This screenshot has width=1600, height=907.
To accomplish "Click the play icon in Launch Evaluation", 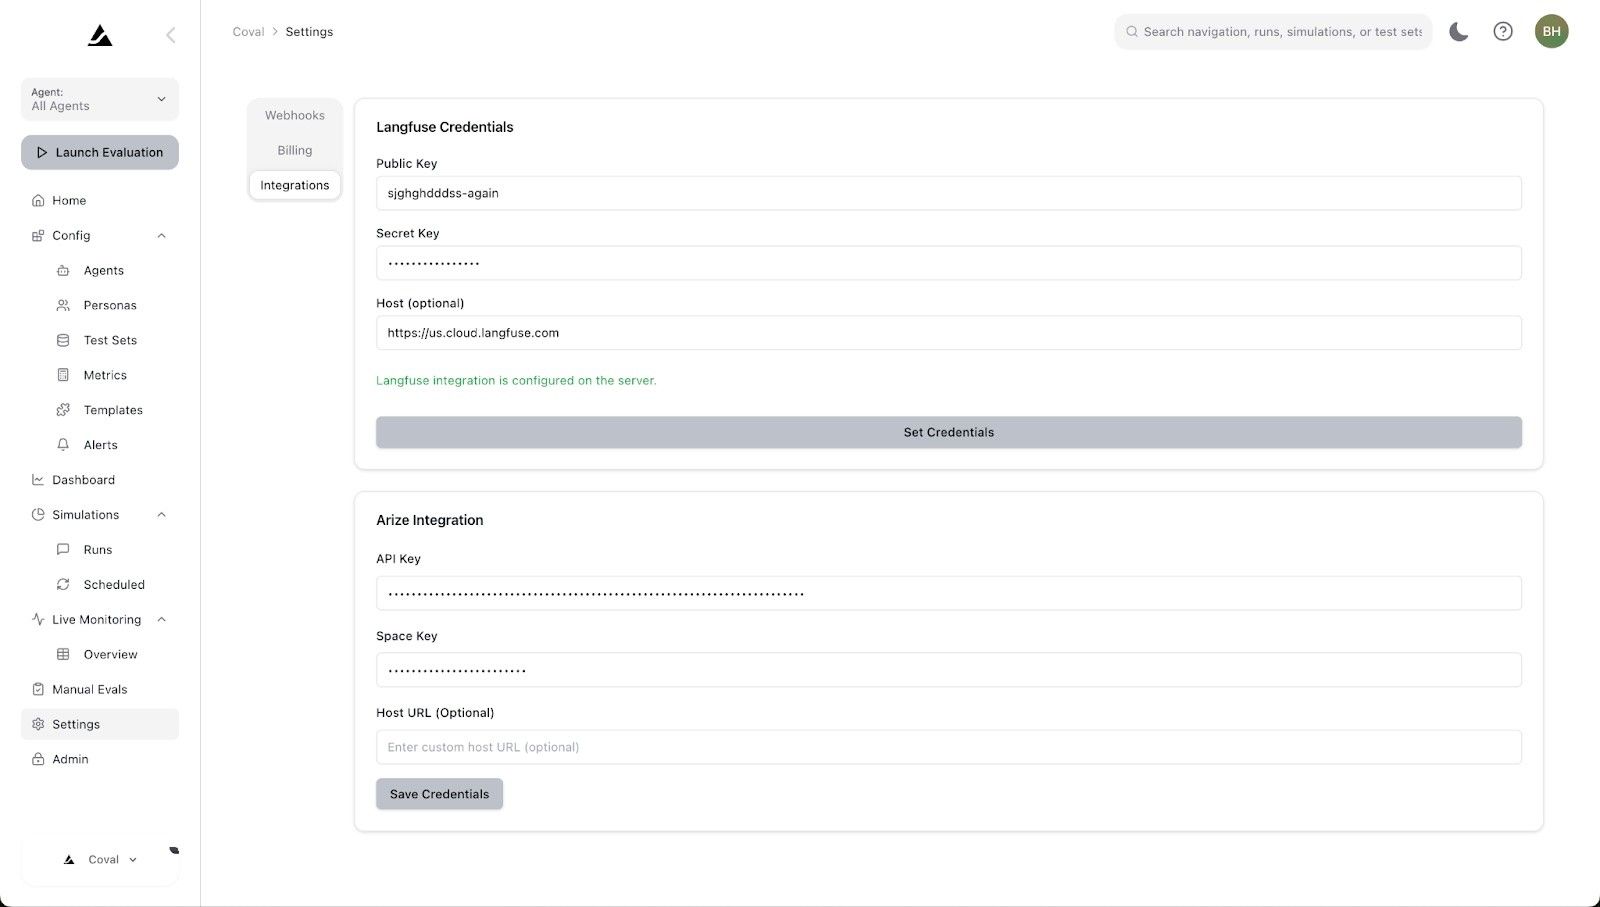I will tap(42, 153).
